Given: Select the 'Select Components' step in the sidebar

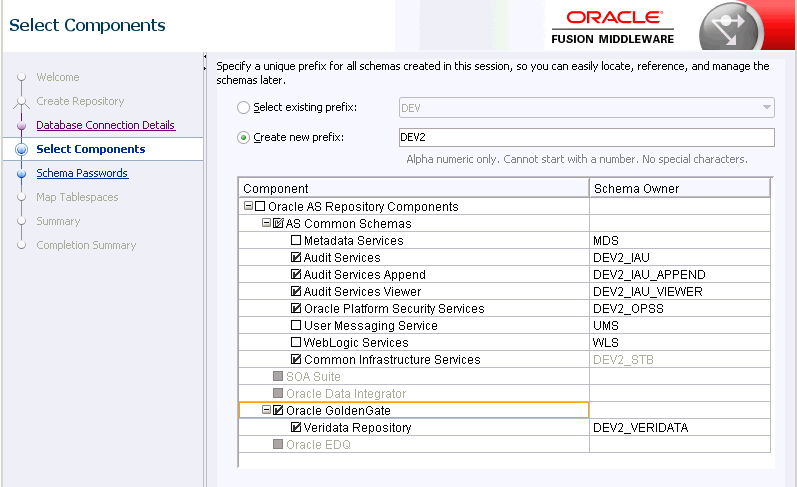Looking at the screenshot, I should (x=90, y=149).
